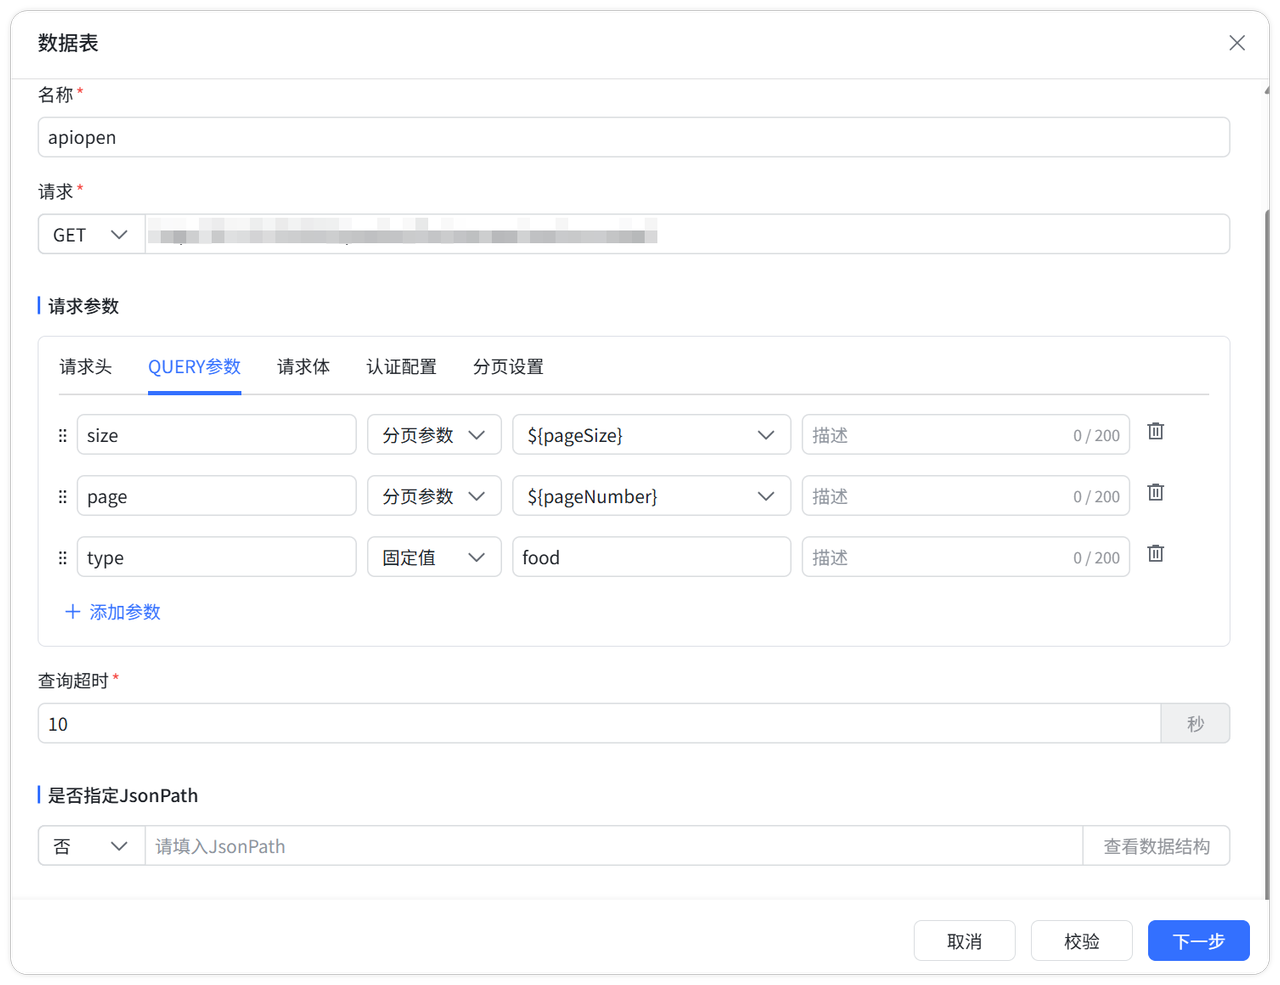This screenshot has width=1280, height=985.
Task: Open 分页参数 type dropdown for page
Action: coord(434,496)
